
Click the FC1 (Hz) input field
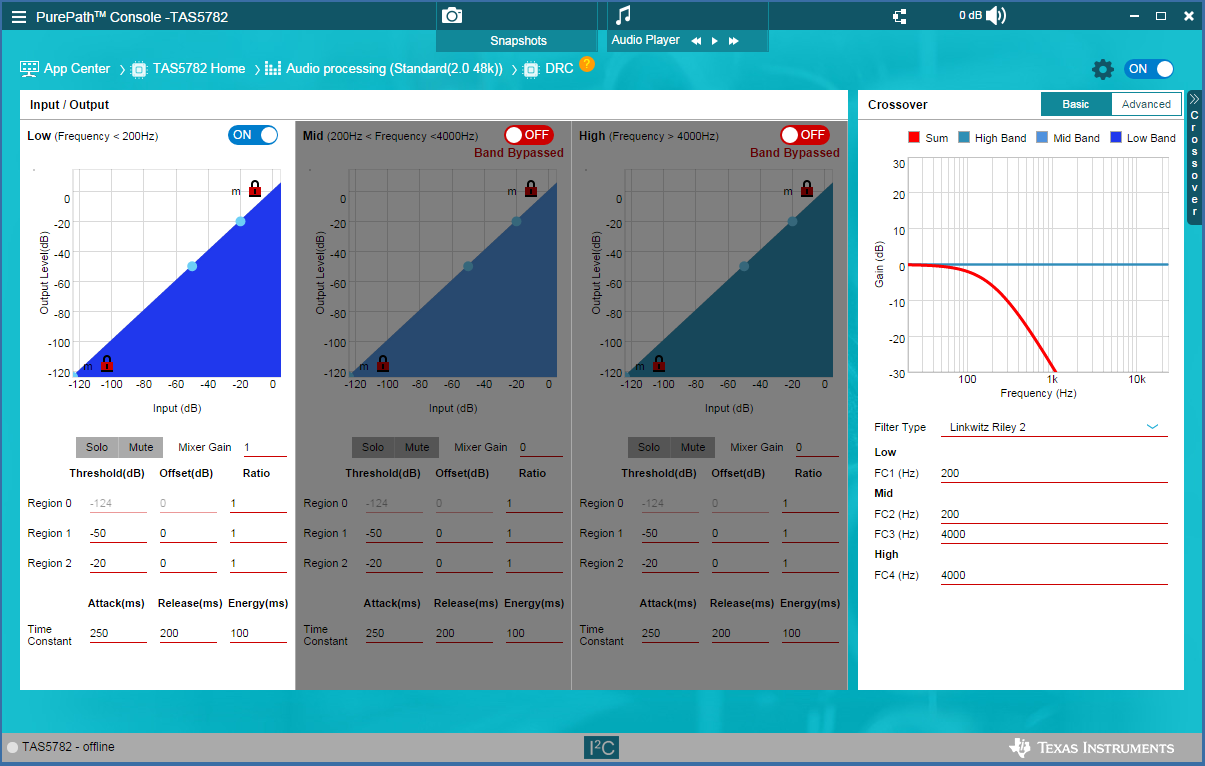tap(1054, 473)
